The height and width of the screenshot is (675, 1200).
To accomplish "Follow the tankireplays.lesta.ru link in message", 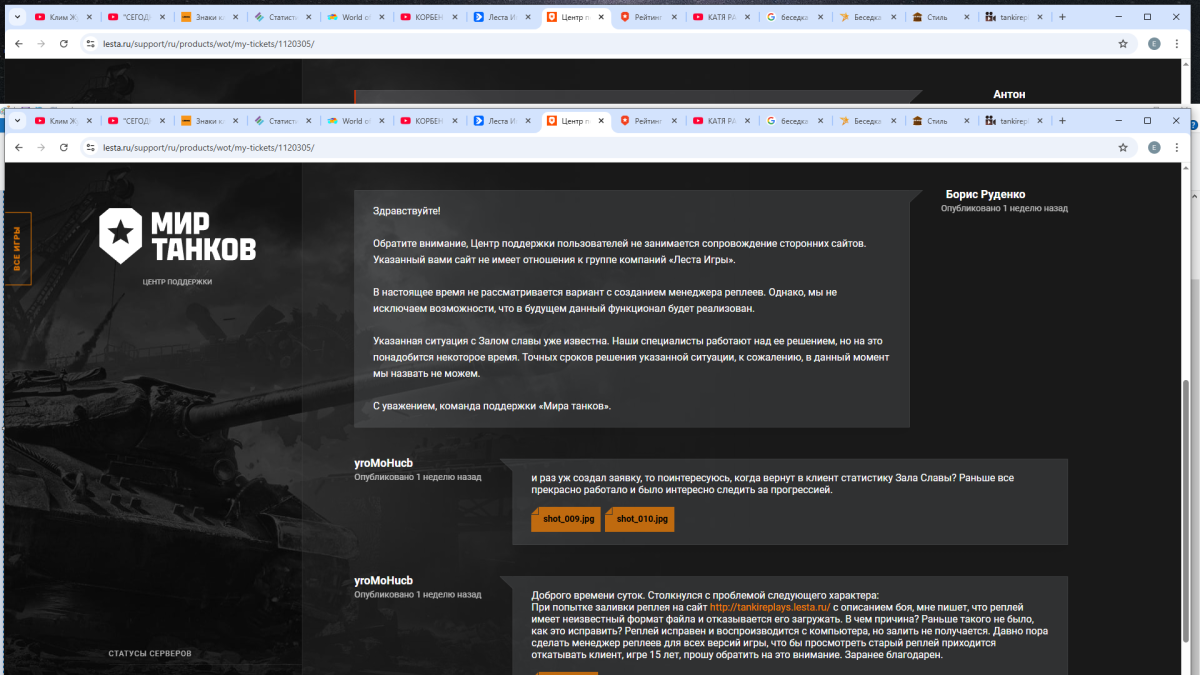I will tap(770, 607).
